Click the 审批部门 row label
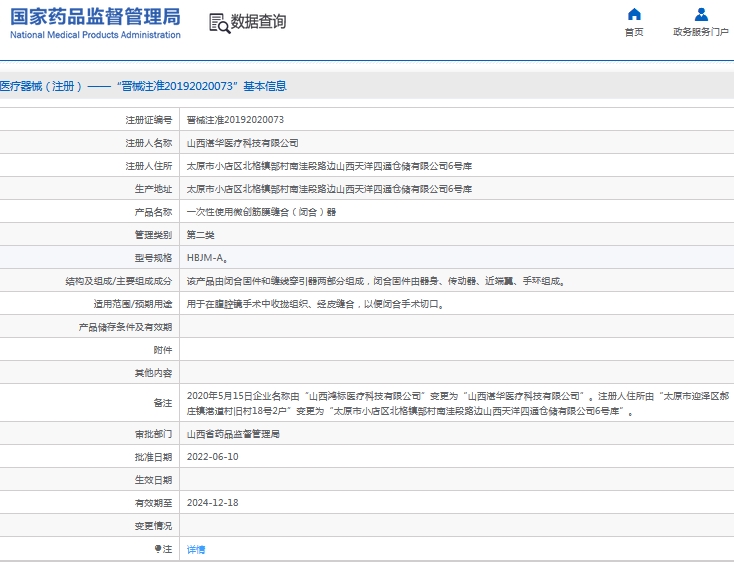The height and width of the screenshot is (562, 734). click(x=153, y=434)
